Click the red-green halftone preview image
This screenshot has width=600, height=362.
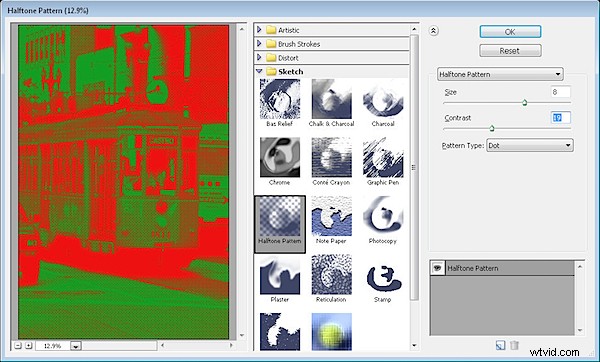click(124, 182)
